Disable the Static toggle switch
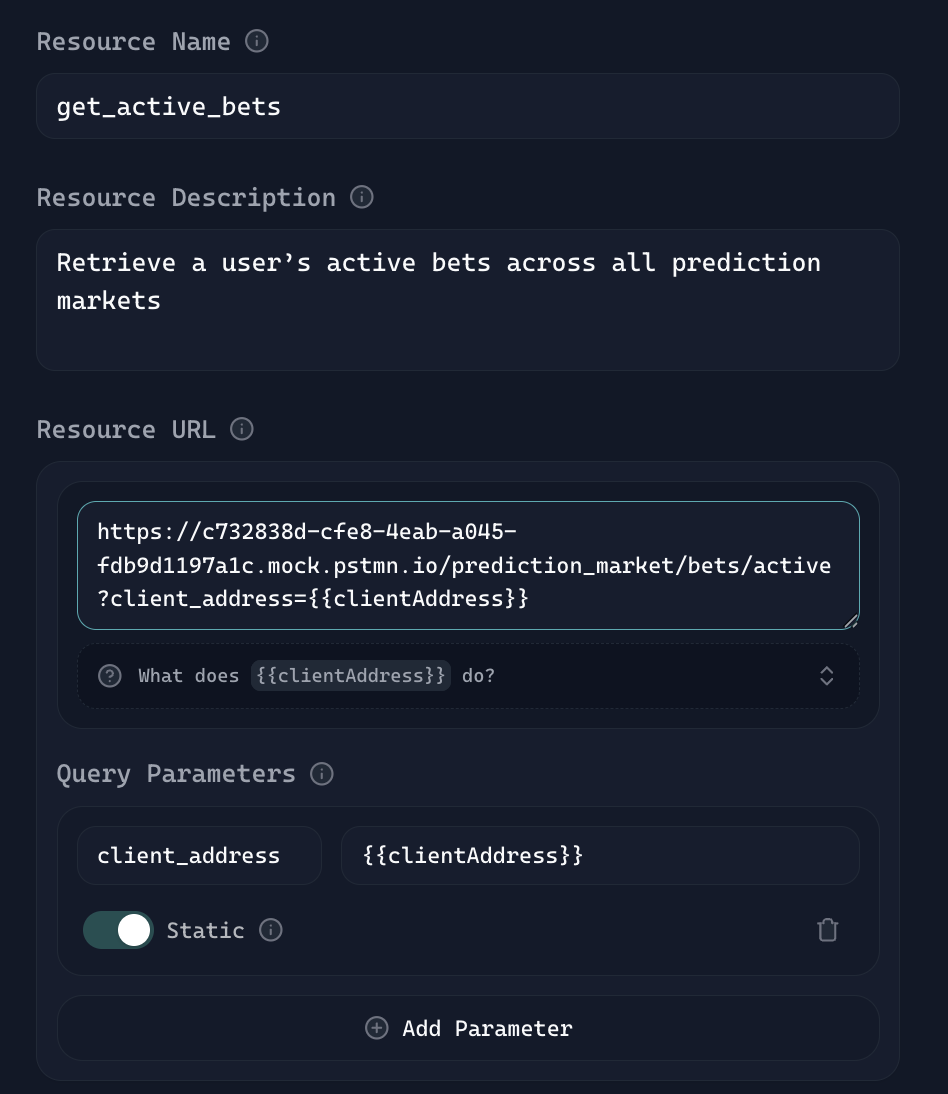 tap(119, 930)
